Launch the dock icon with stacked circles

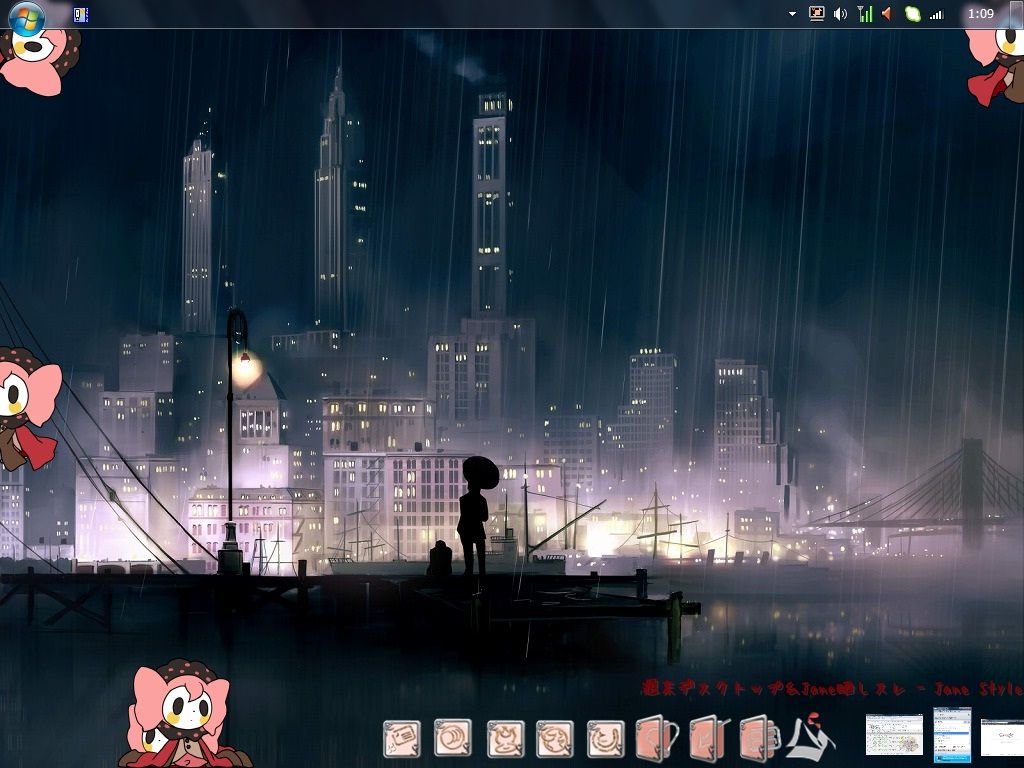(x=453, y=738)
